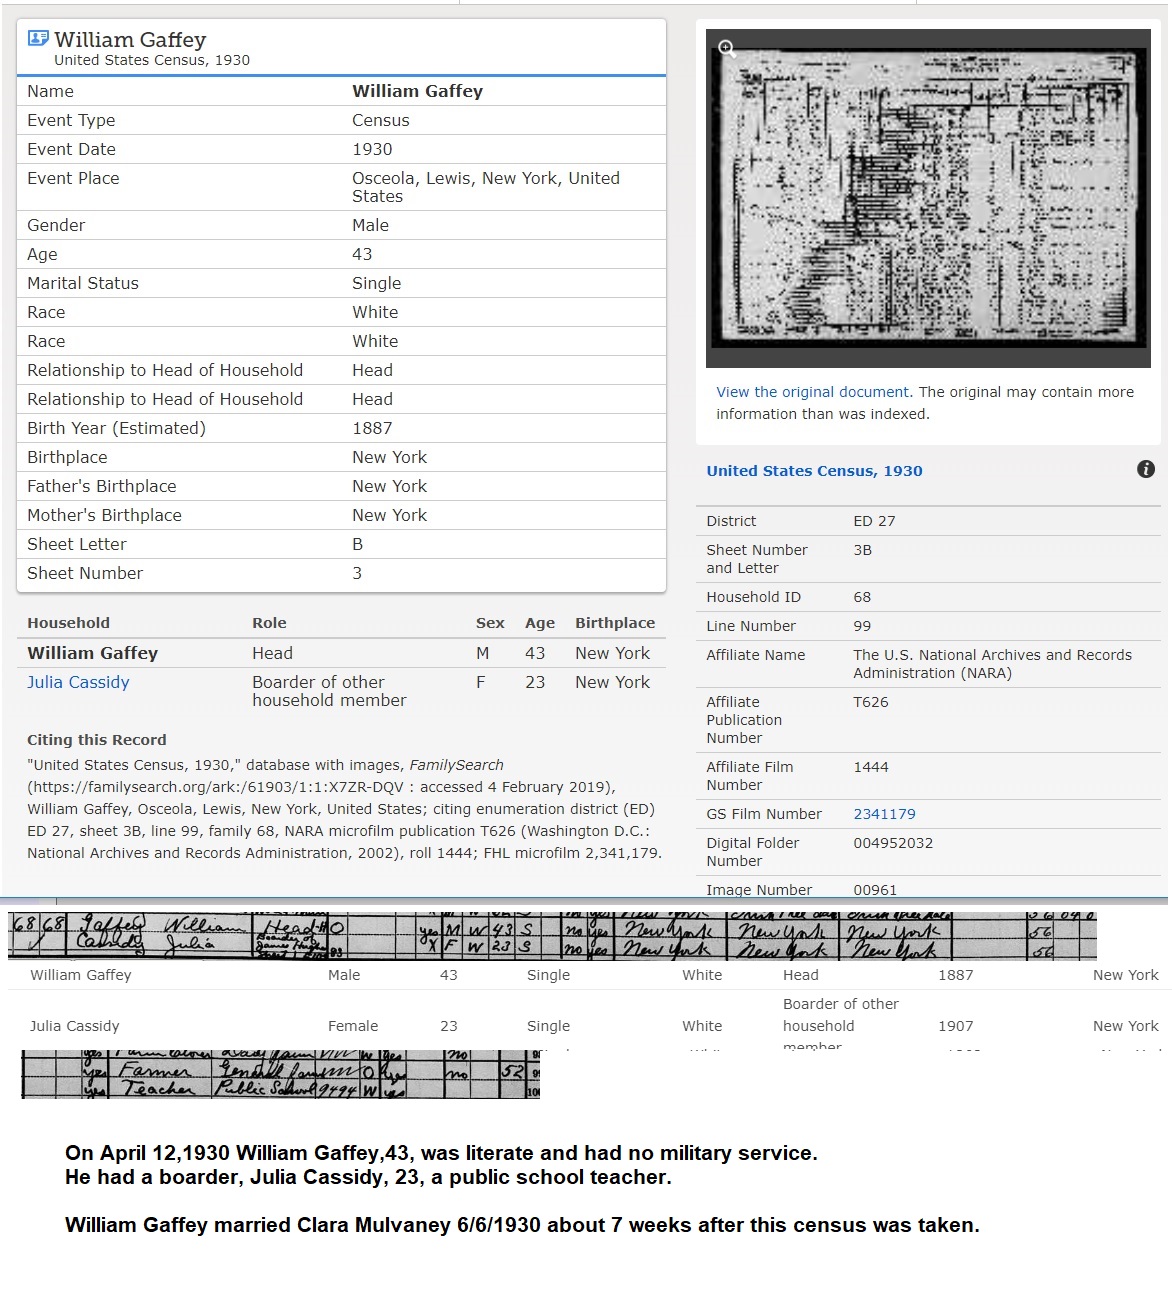Viewport: 1172px width, 1316px height.
Task: Click the 'Mother's Birthplace' label
Action: [105, 515]
